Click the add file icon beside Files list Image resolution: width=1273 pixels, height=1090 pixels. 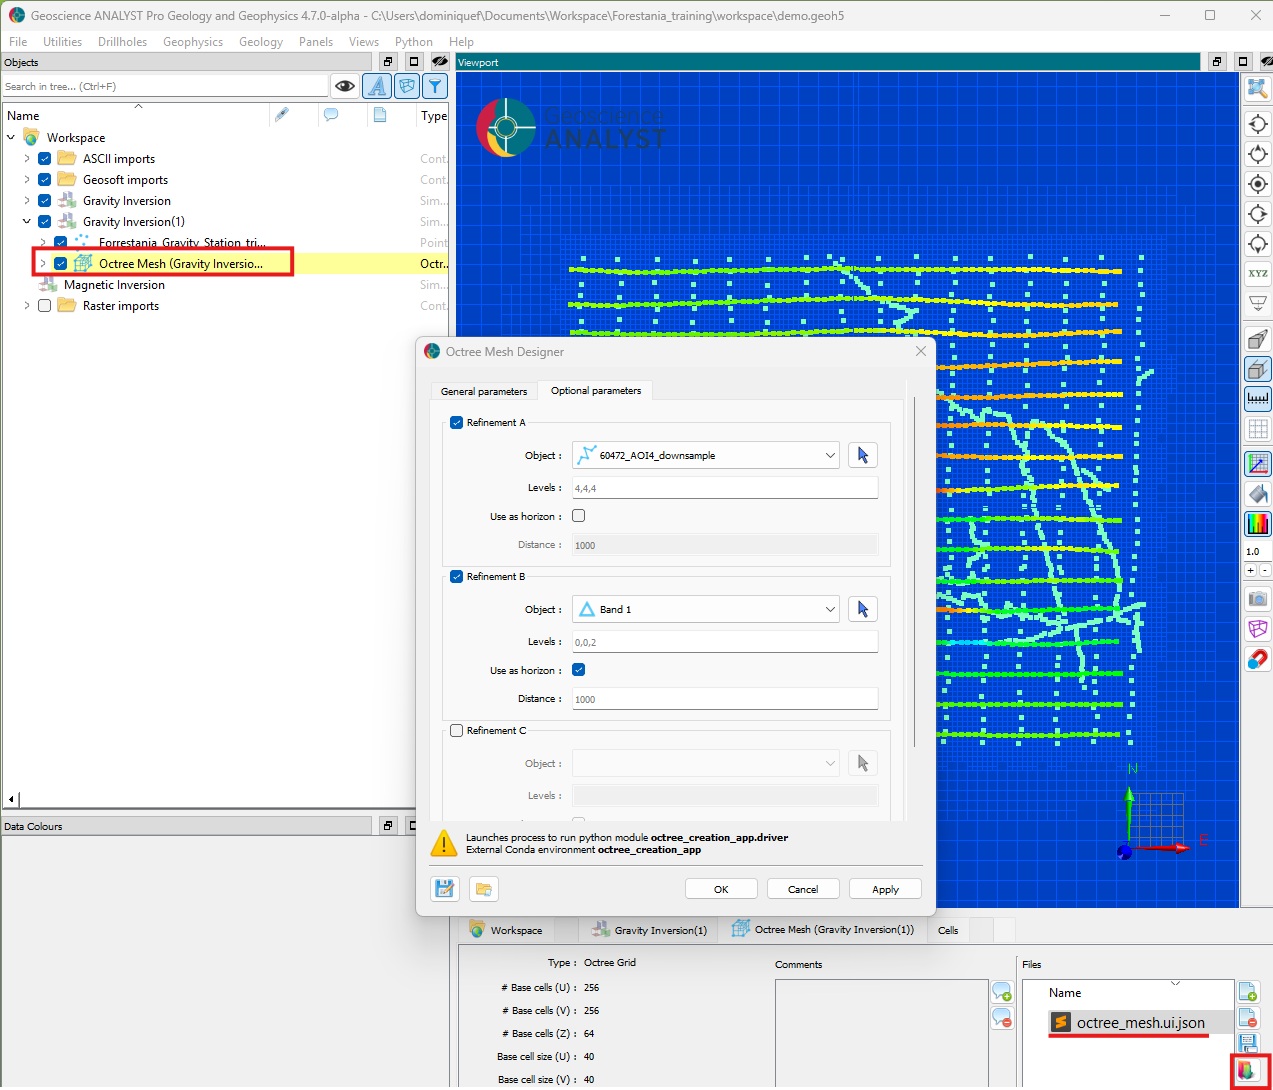[1248, 992]
